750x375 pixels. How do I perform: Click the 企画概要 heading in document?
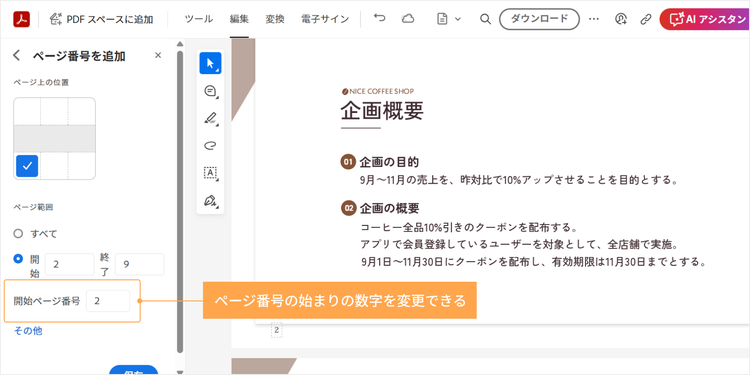[382, 110]
